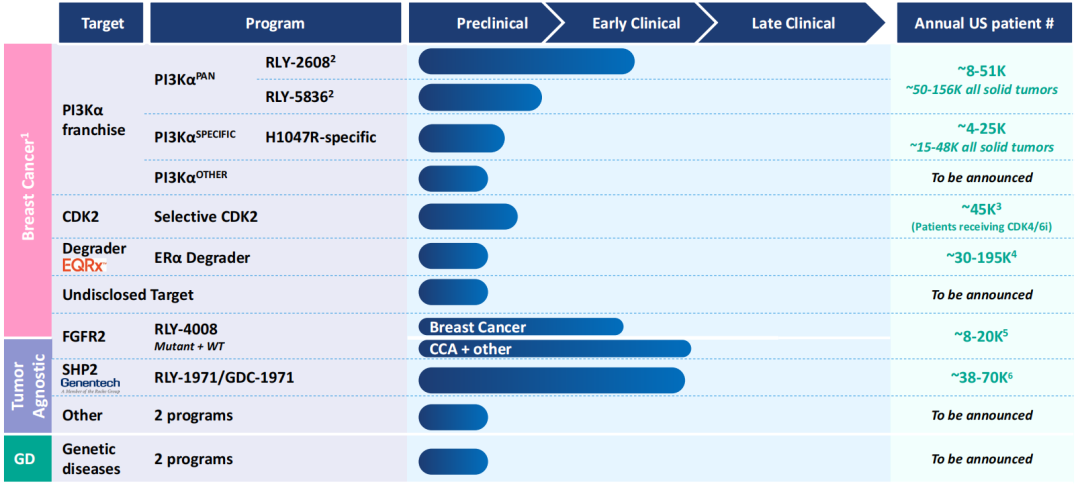
Task: Click the purple Tumor Agnostic side label
Action: point(27,385)
